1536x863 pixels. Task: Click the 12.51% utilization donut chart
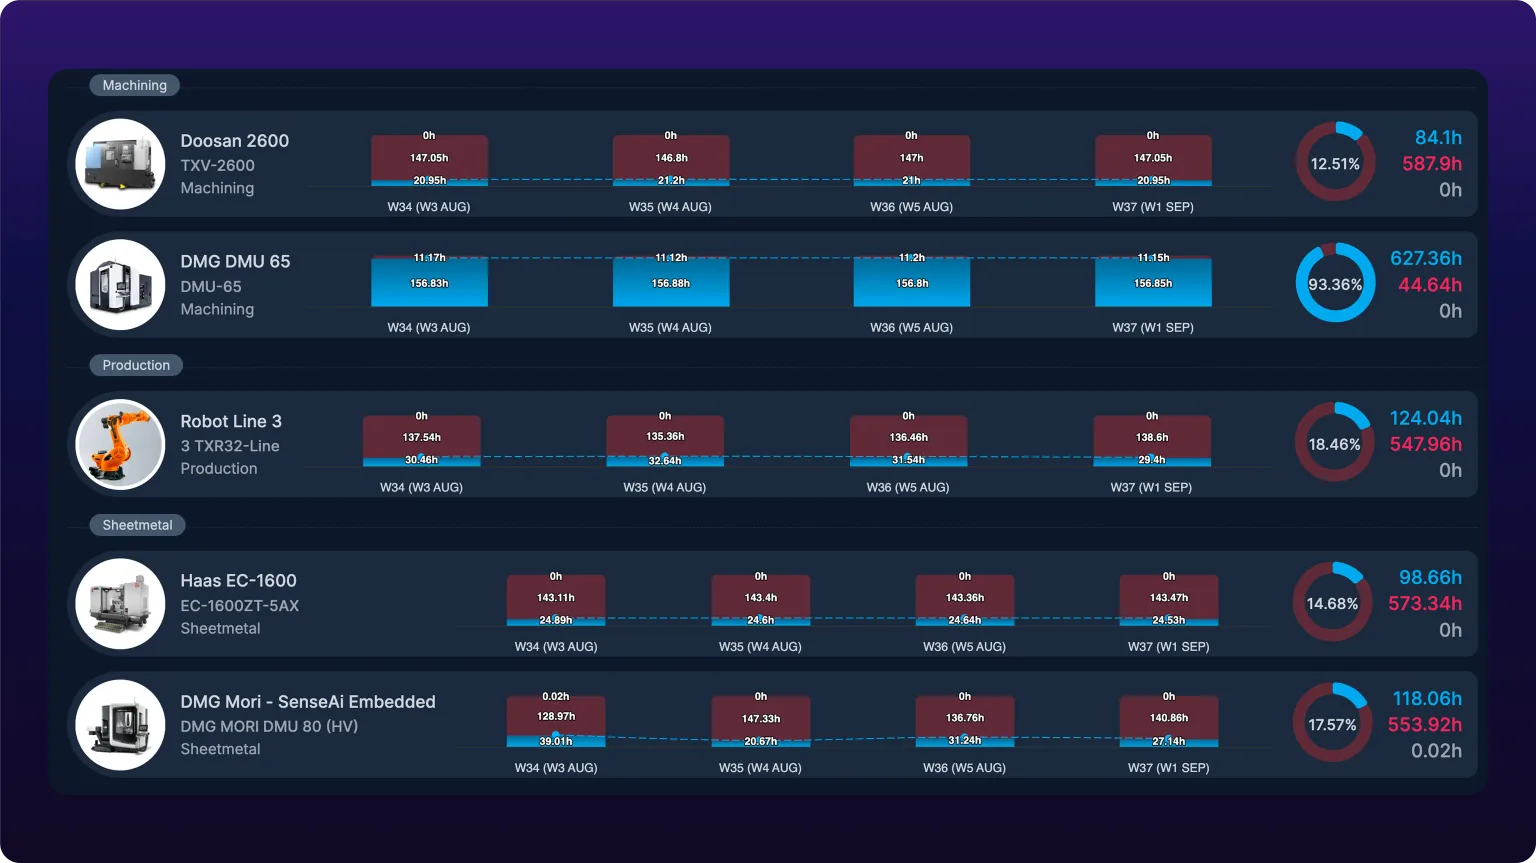click(1336, 162)
